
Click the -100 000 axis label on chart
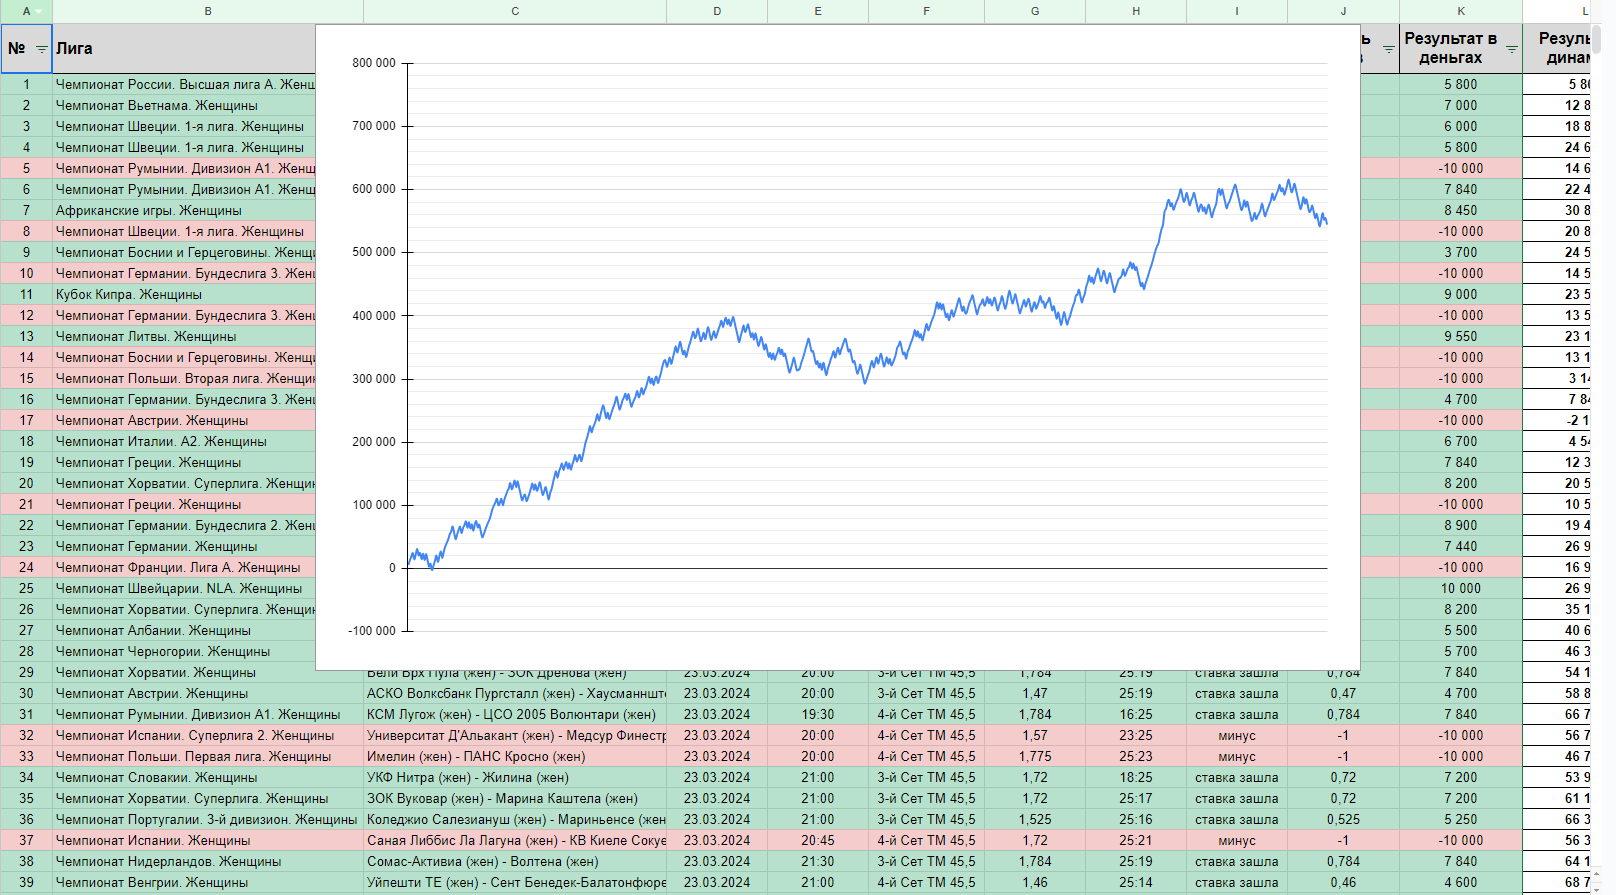[372, 631]
